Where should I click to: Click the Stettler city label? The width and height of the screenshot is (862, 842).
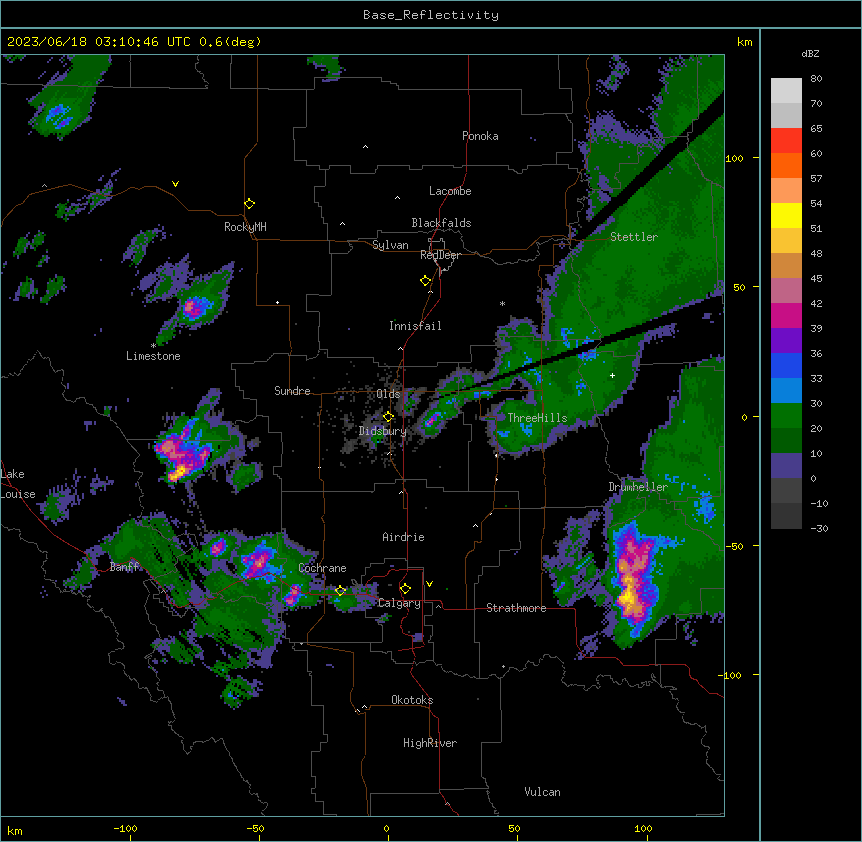coord(633,237)
